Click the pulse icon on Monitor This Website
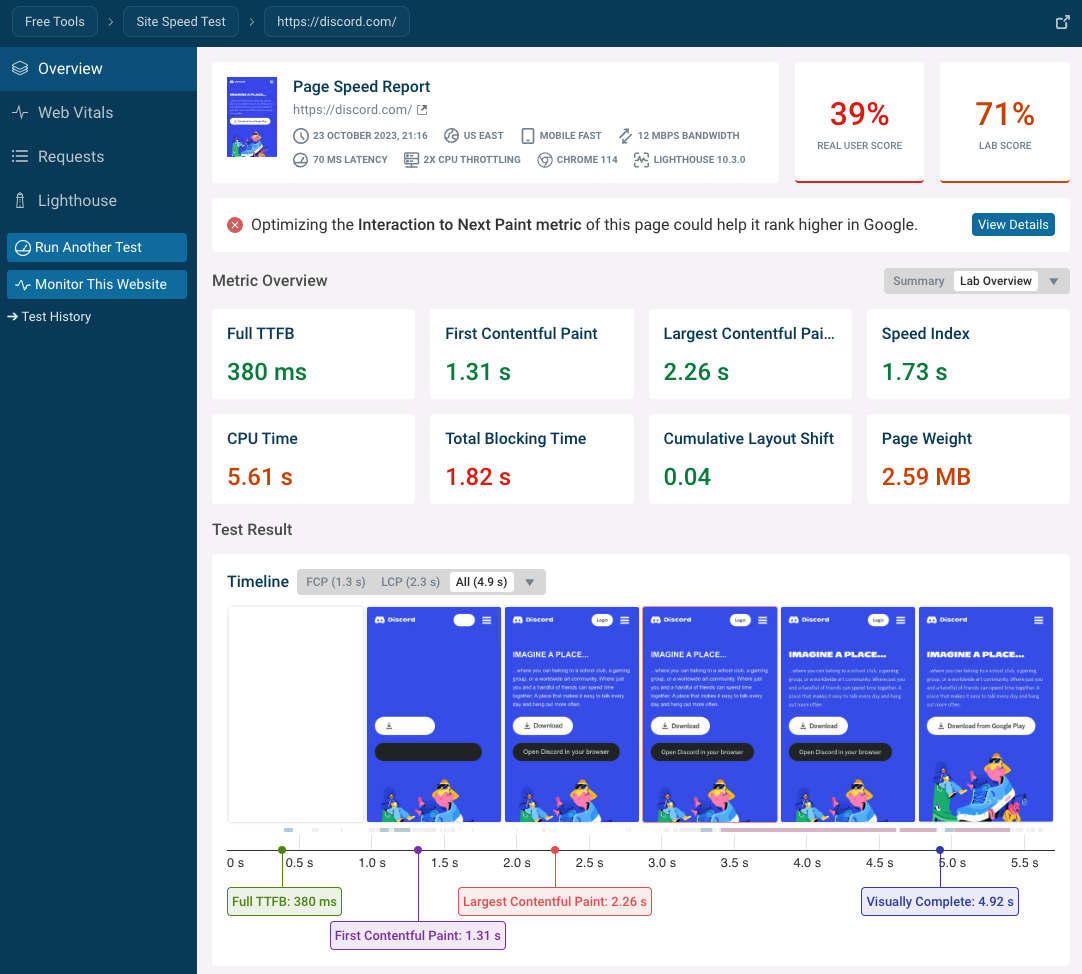Viewport: 1082px width, 974px height. pos(23,285)
